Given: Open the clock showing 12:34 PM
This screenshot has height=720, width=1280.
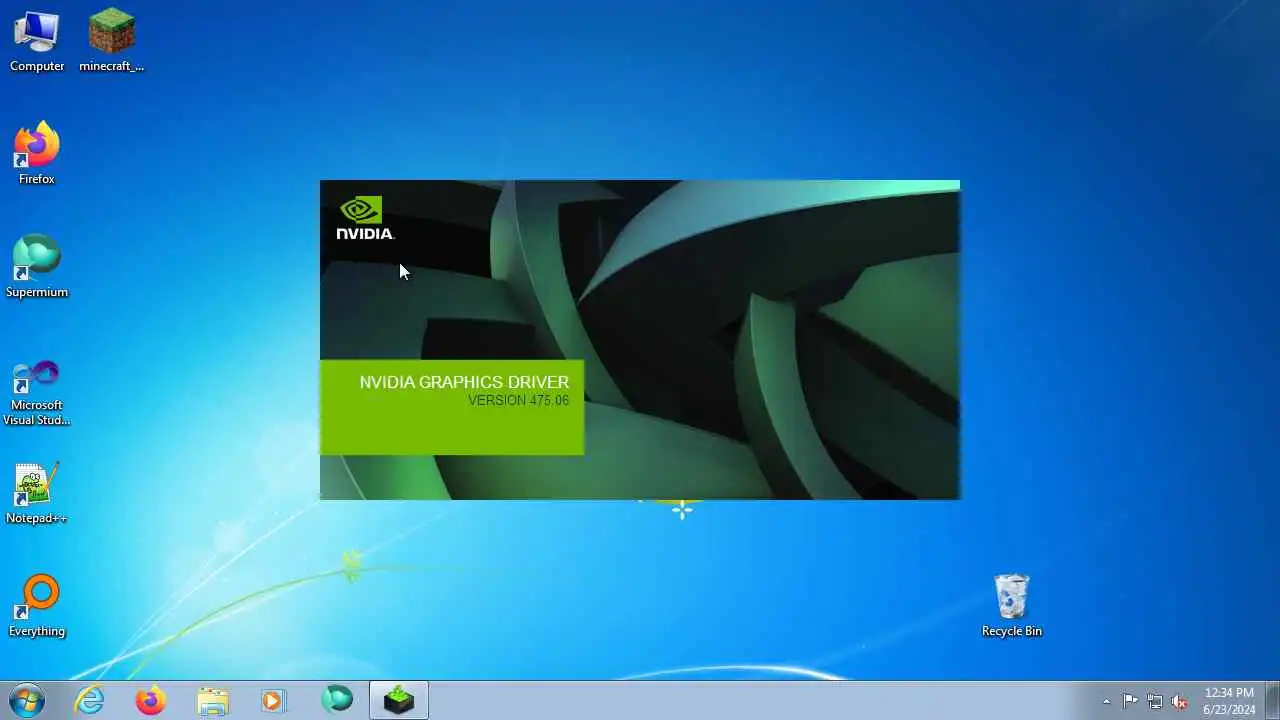Looking at the screenshot, I should 1229,701.
